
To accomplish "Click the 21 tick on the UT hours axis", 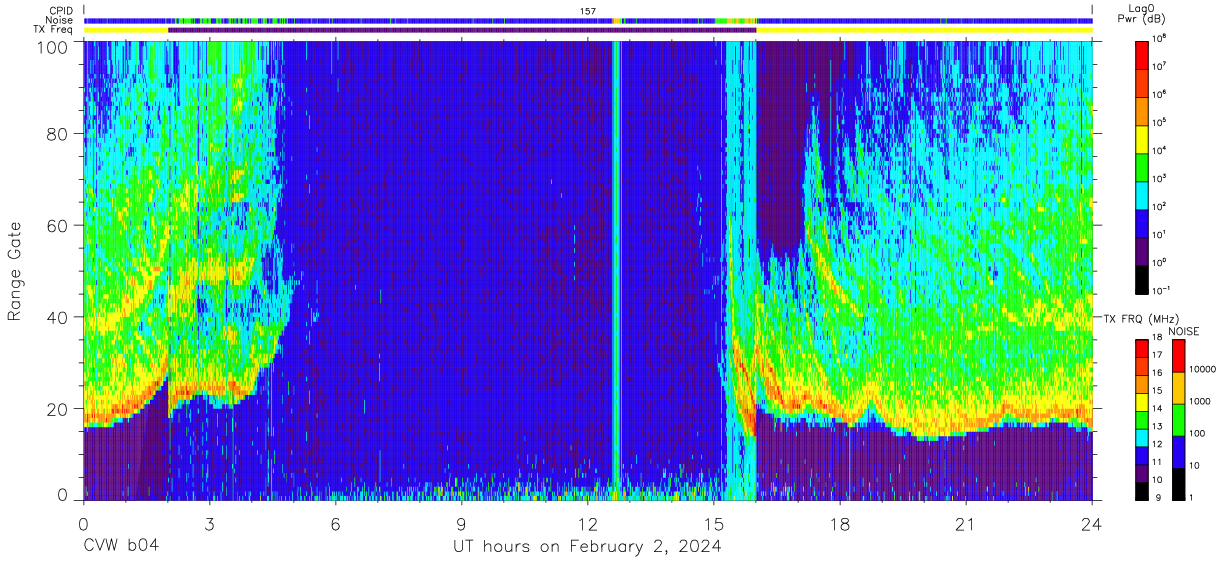I will (966, 523).
